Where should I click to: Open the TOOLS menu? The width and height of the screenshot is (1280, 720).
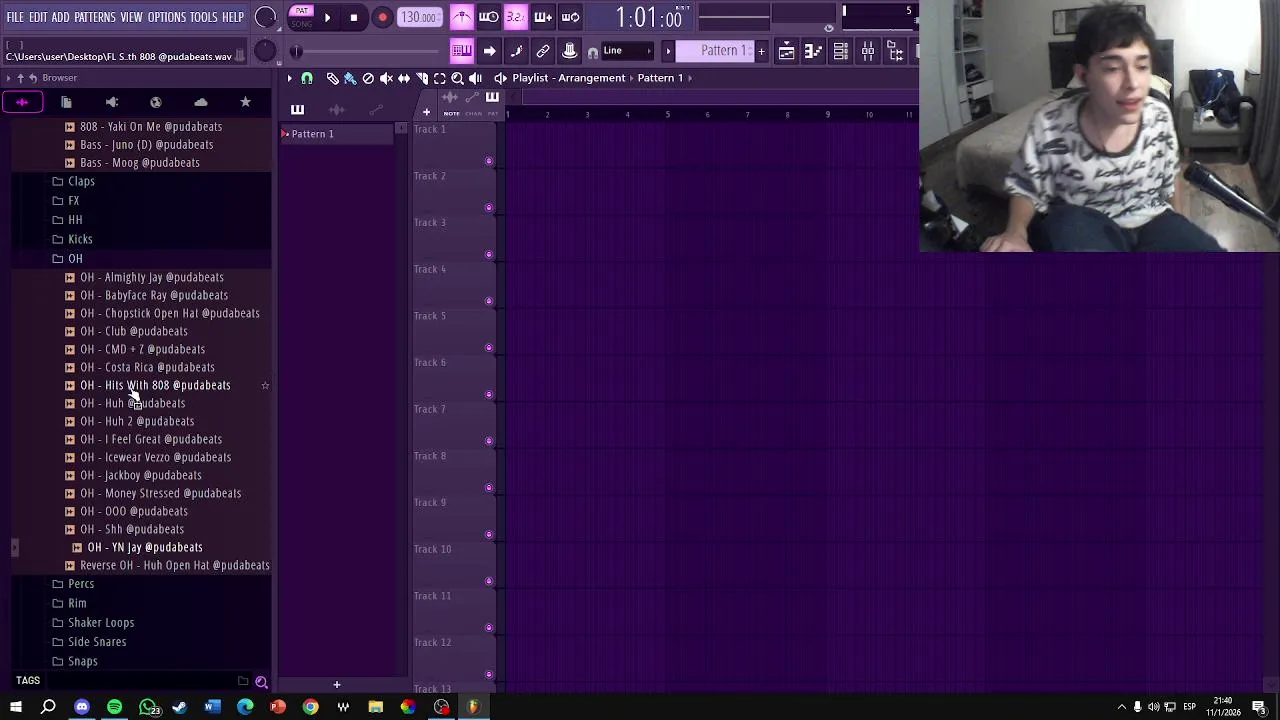click(203, 17)
